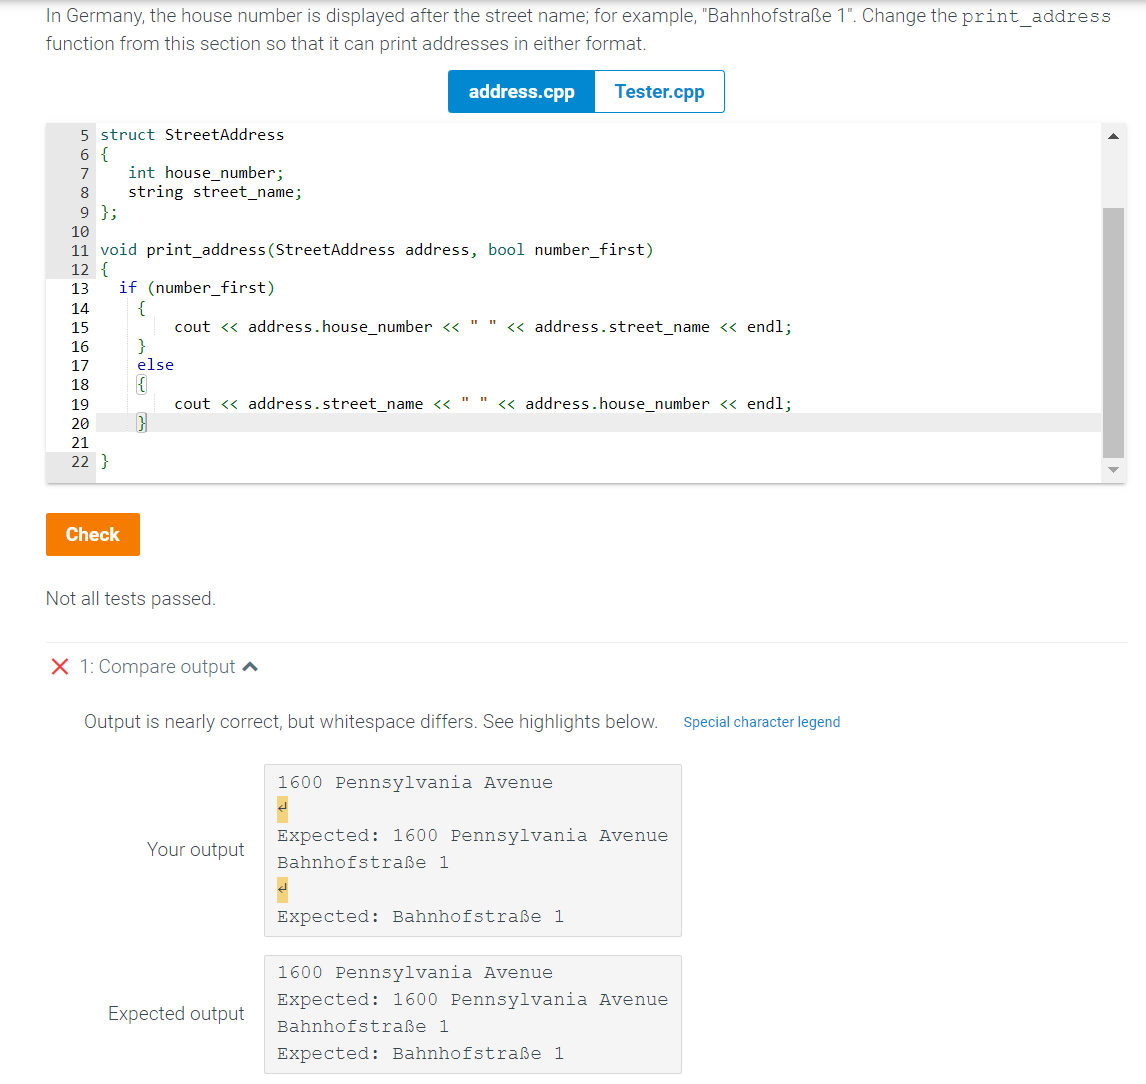
Task: Click the Your output result box
Action: tap(472, 849)
